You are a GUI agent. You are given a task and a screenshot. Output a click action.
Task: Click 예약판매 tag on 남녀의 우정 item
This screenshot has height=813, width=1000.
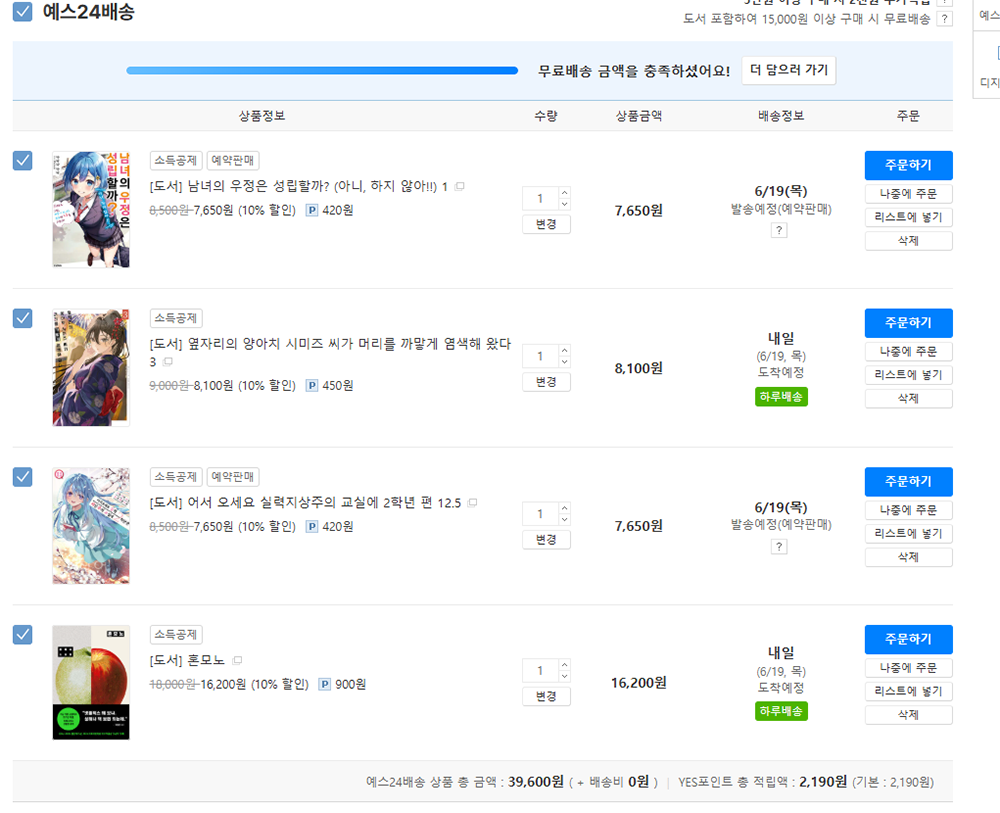click(x=233, y=160)
